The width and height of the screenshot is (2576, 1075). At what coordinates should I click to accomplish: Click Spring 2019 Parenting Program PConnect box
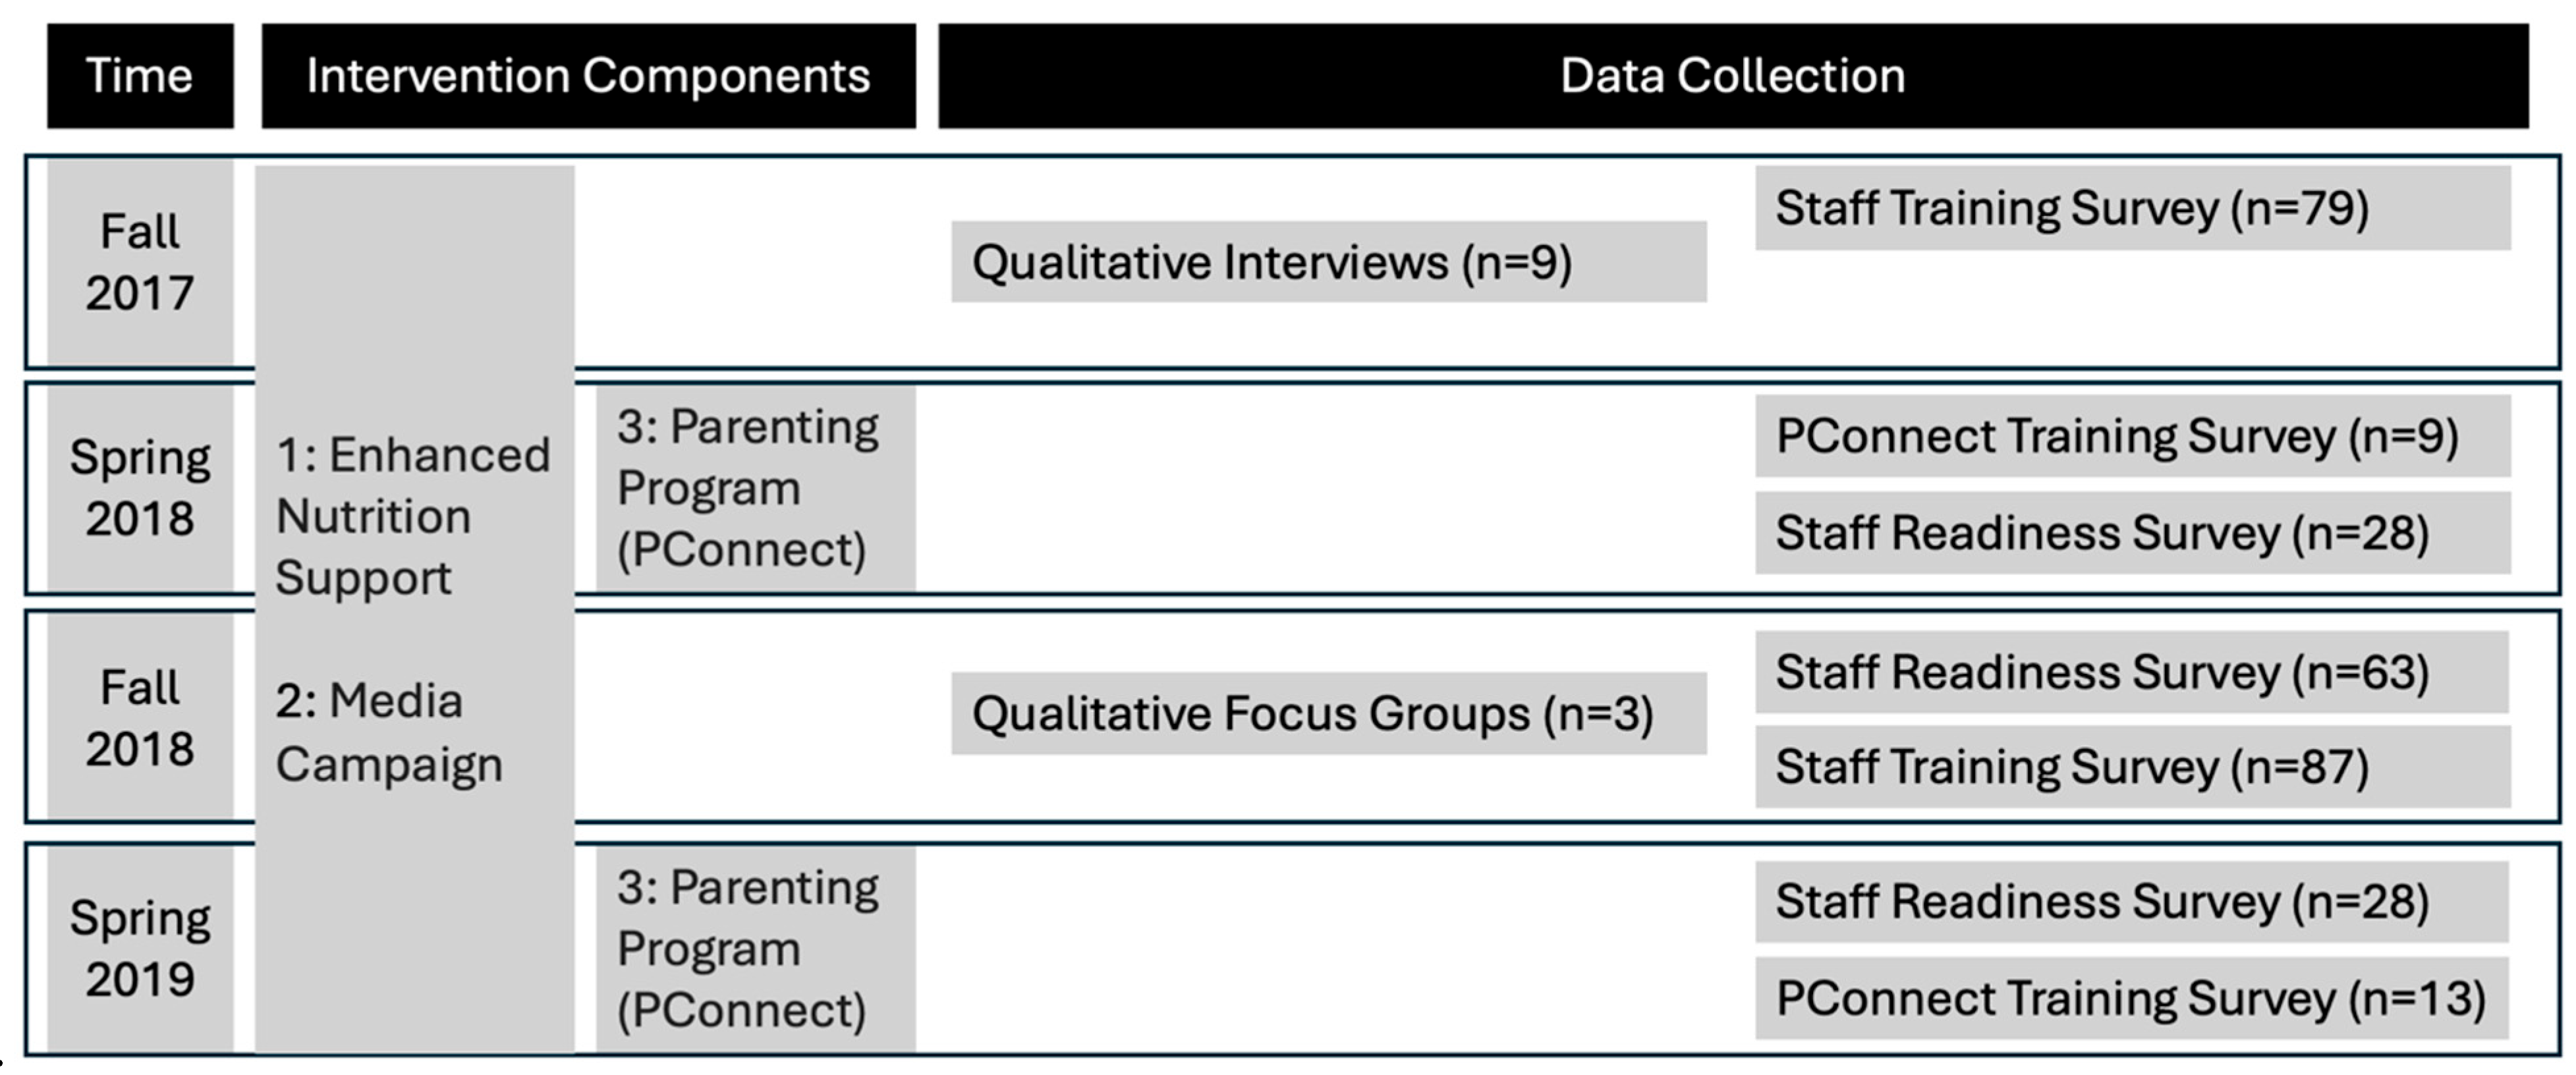click(x=756, y=948)
